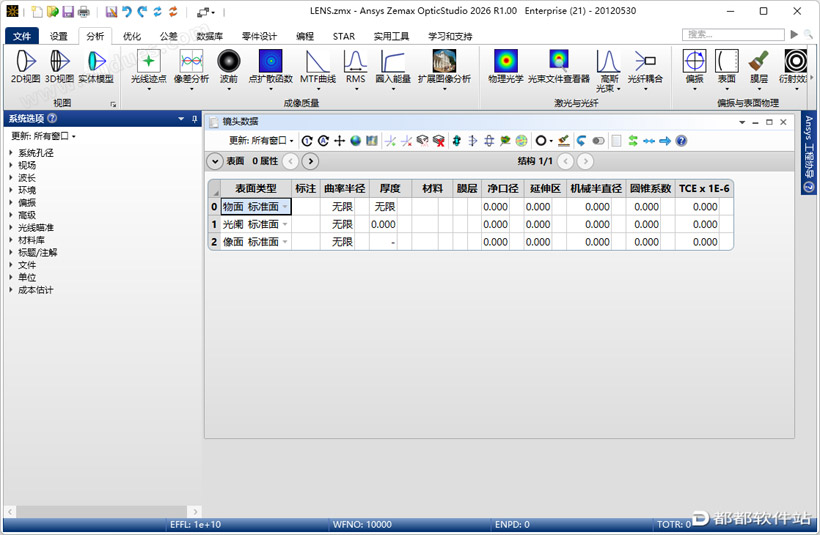Image resolution: width=820 pixels, height=535 pixels.
Task: Expand 系统孔径 tree item
Action: (x=10, y=153)
